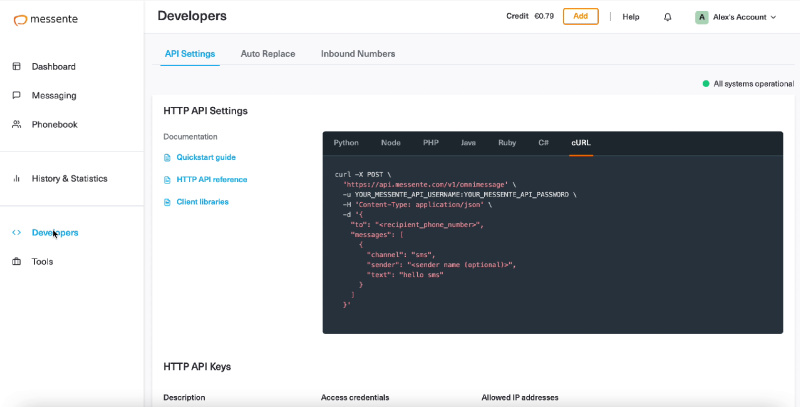Viewport: 800px width, 407px height.
Task: Select the C# code tab
Action: point(543,143)
